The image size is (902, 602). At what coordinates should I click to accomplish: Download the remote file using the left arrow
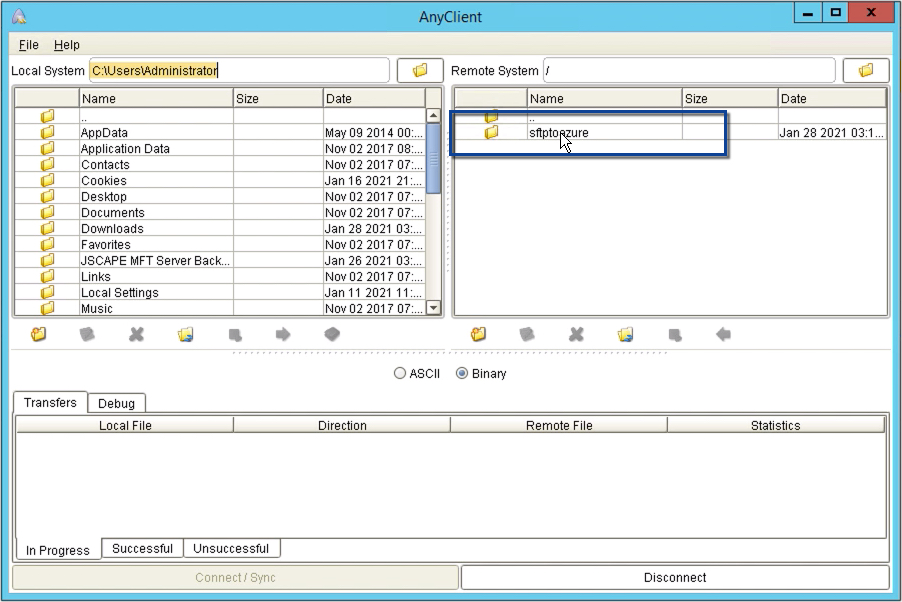point(723,335)
